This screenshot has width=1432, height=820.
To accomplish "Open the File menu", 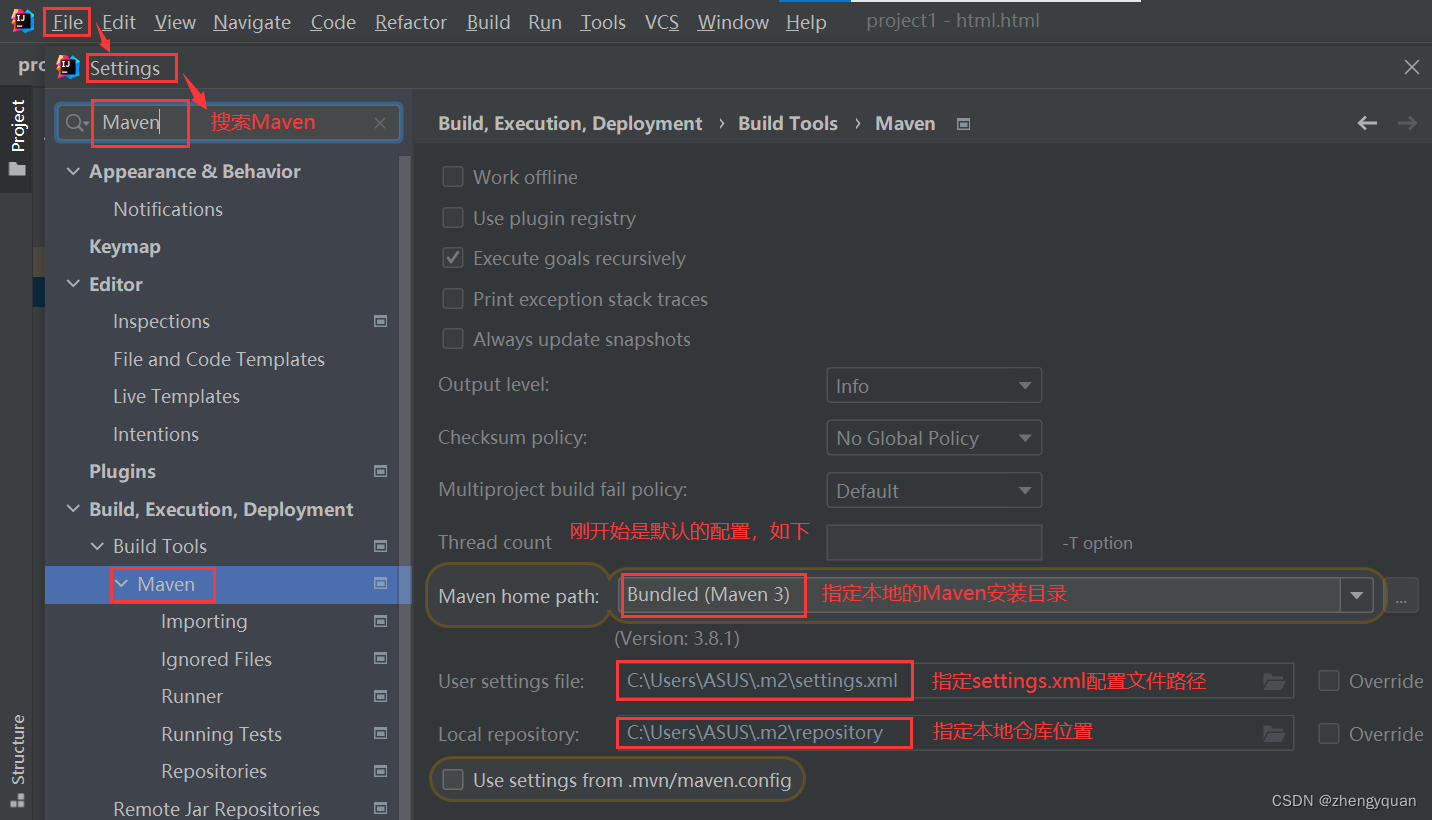I will (68, 22).
